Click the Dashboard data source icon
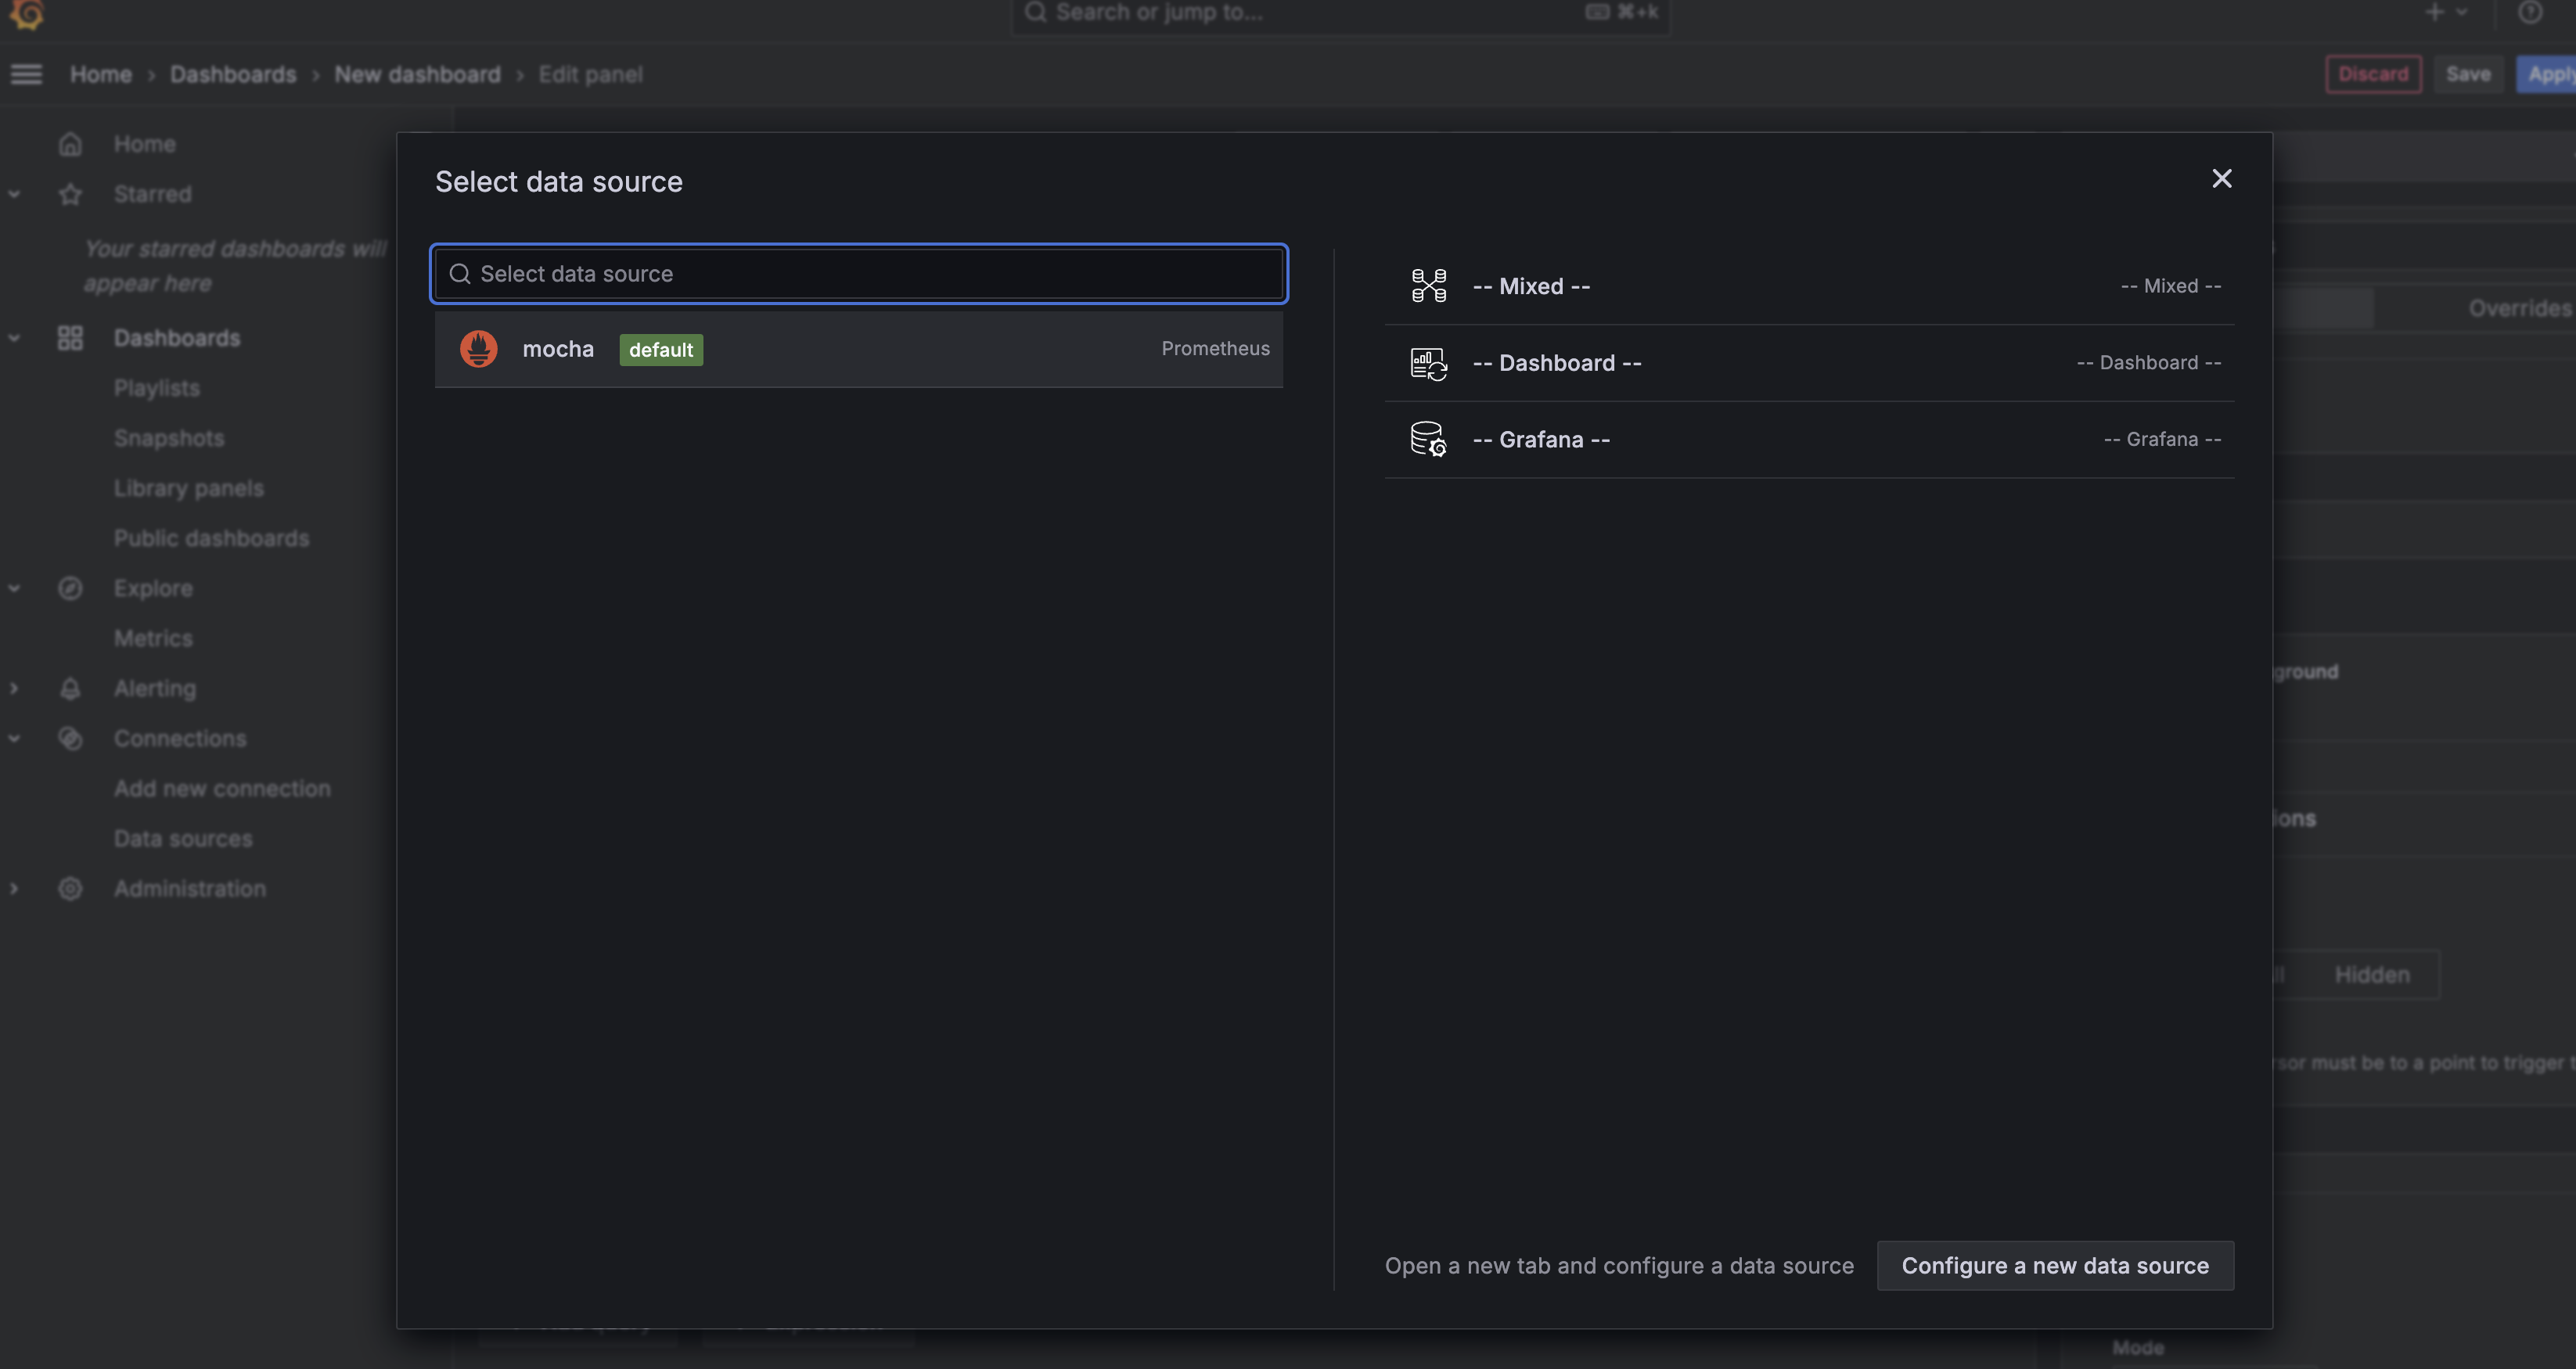The height and width of the screenshot is (1369, 2576). tap(1428, 363)
